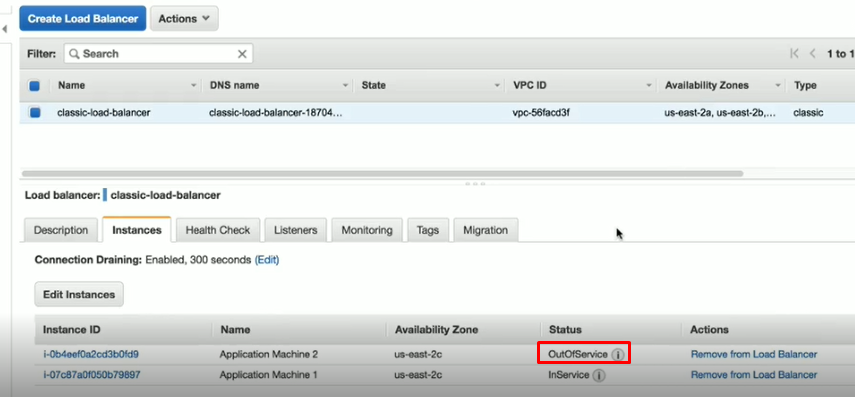Select classic-load-balancer name cell
855x397 pixels.
tap(104, 113)
